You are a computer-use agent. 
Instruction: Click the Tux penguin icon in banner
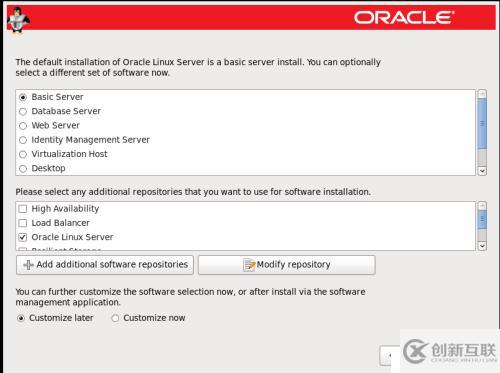pyautogui.click(x=18, y=20)
